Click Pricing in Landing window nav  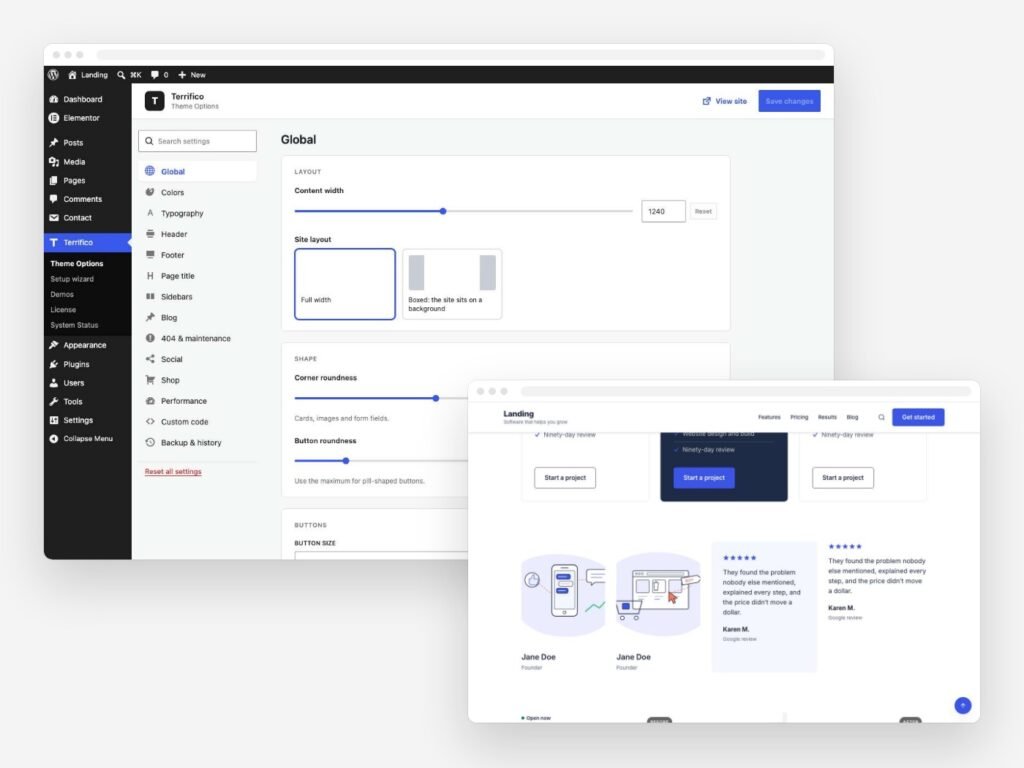coord(799,417)
